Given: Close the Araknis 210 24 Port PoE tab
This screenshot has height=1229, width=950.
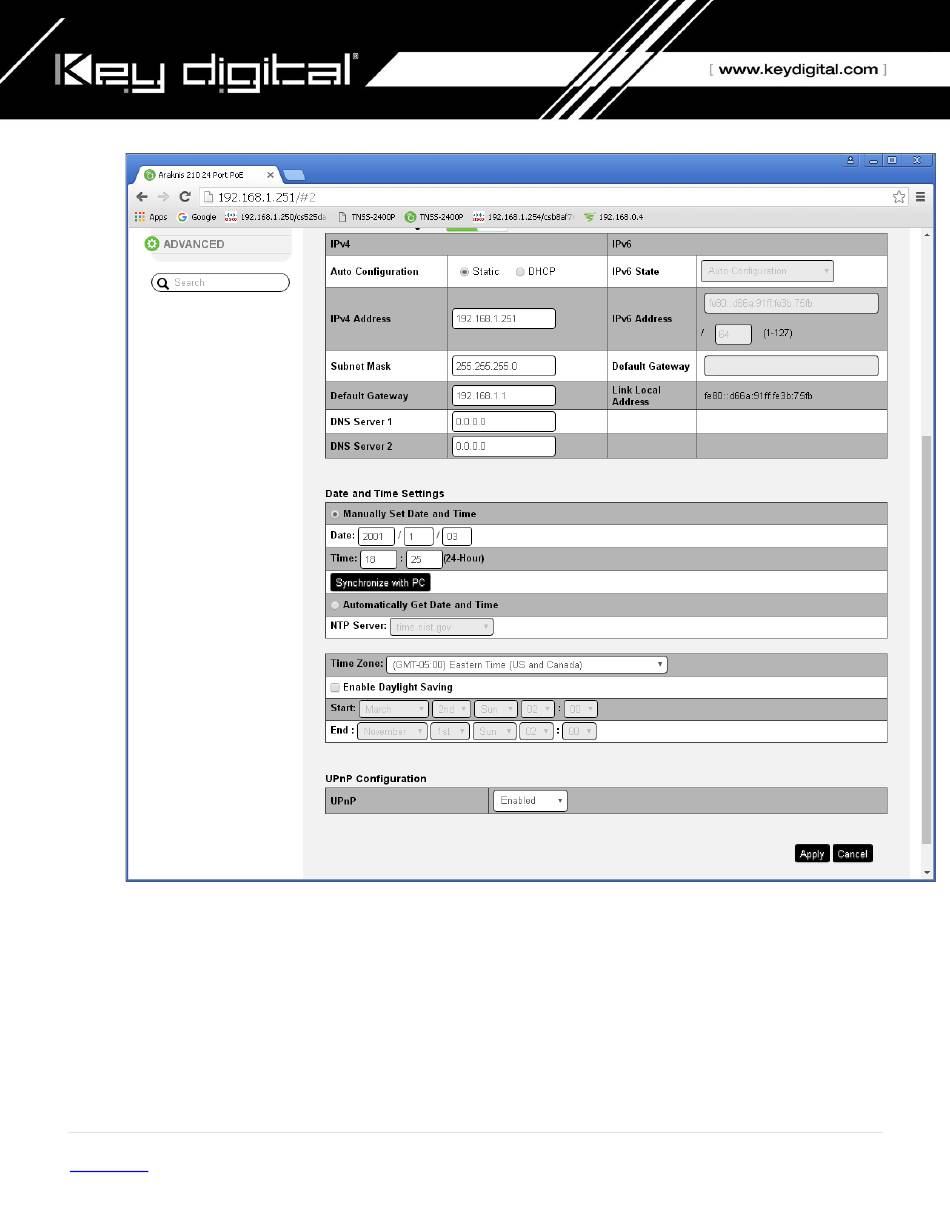Looking at the screenshot, I should click(x=270, y=174).
